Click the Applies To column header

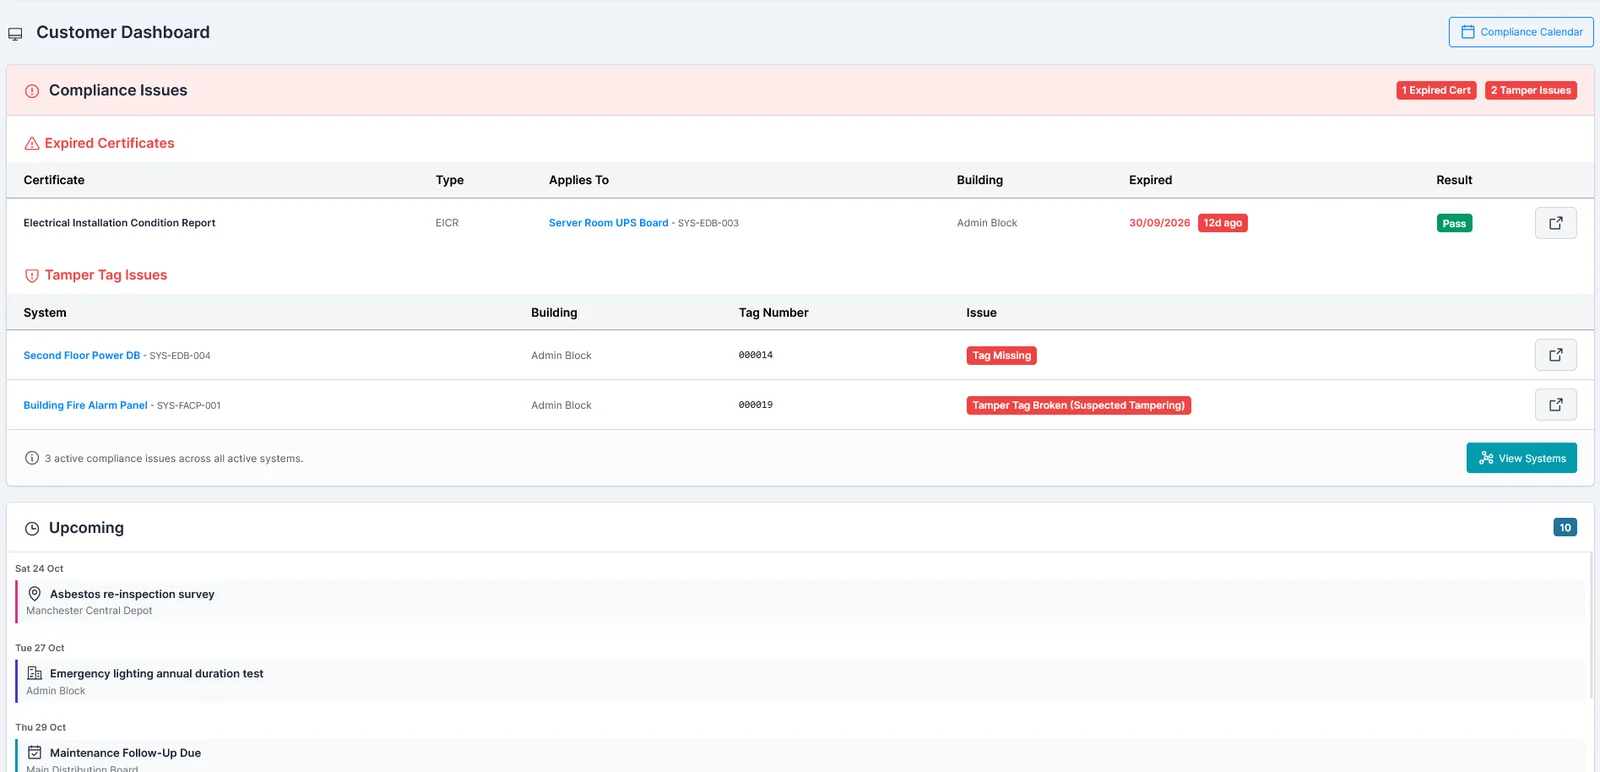coord(579,180)
